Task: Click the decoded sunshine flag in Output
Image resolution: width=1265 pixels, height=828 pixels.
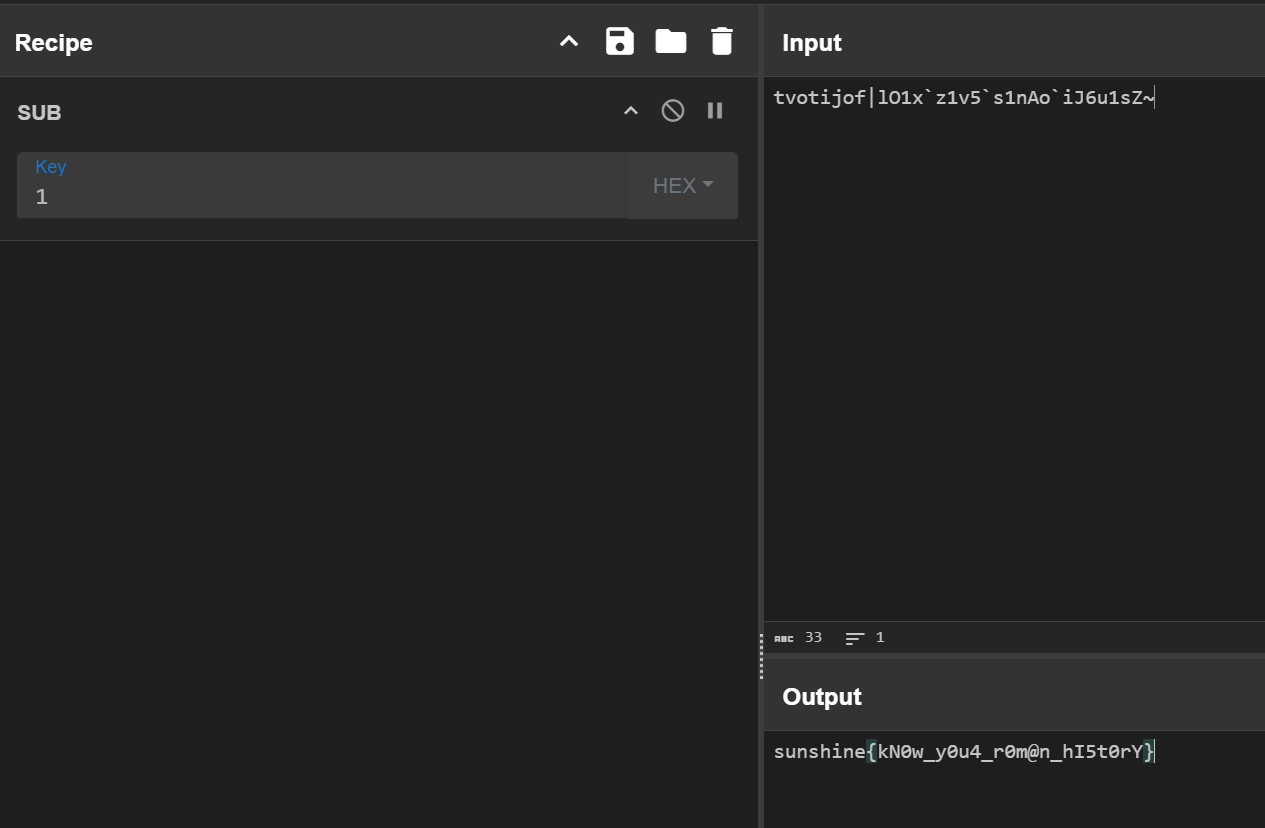Action: click(964, 752)
